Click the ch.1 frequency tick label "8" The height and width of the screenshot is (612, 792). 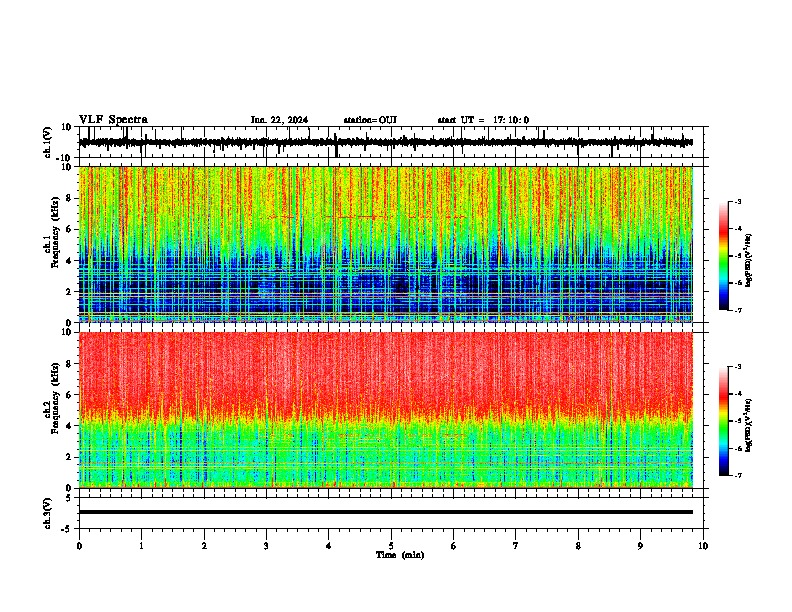point(71,198)
